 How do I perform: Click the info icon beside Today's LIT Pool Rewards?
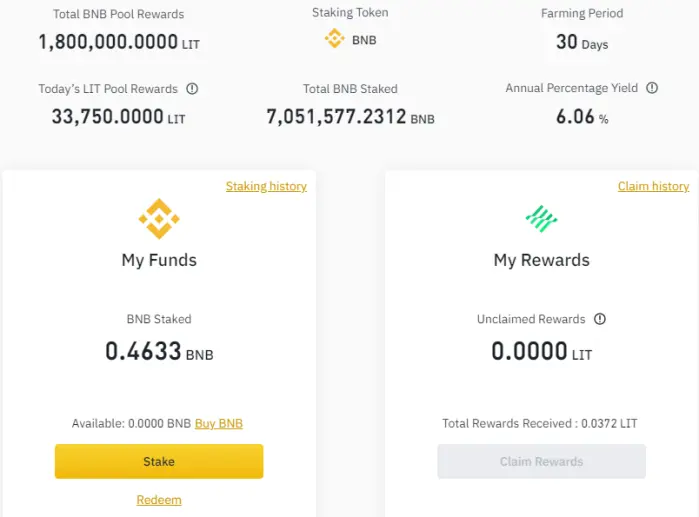click(192, 89)
